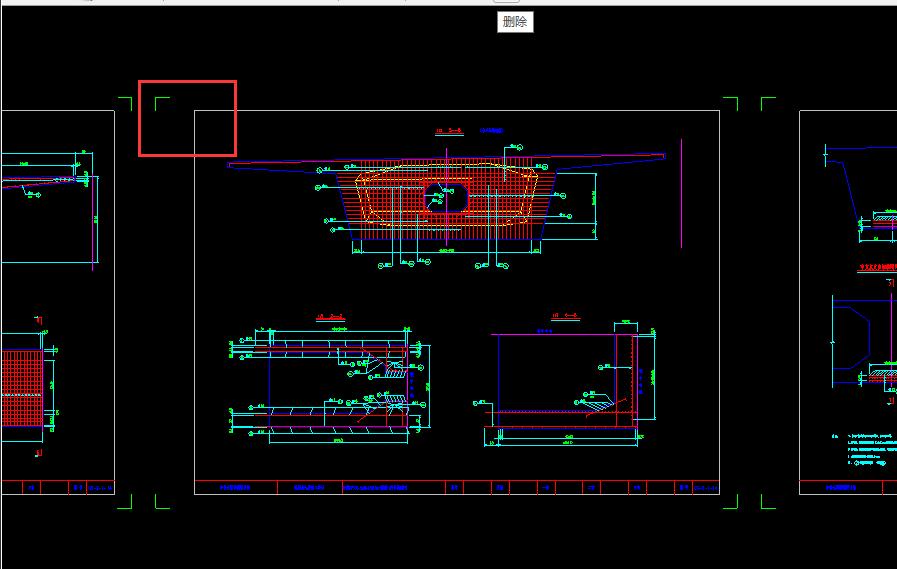Viewport: 897px width, 569px height.
Task: Select the bottom-right section view drawing
Action: [x=565, y=380]
